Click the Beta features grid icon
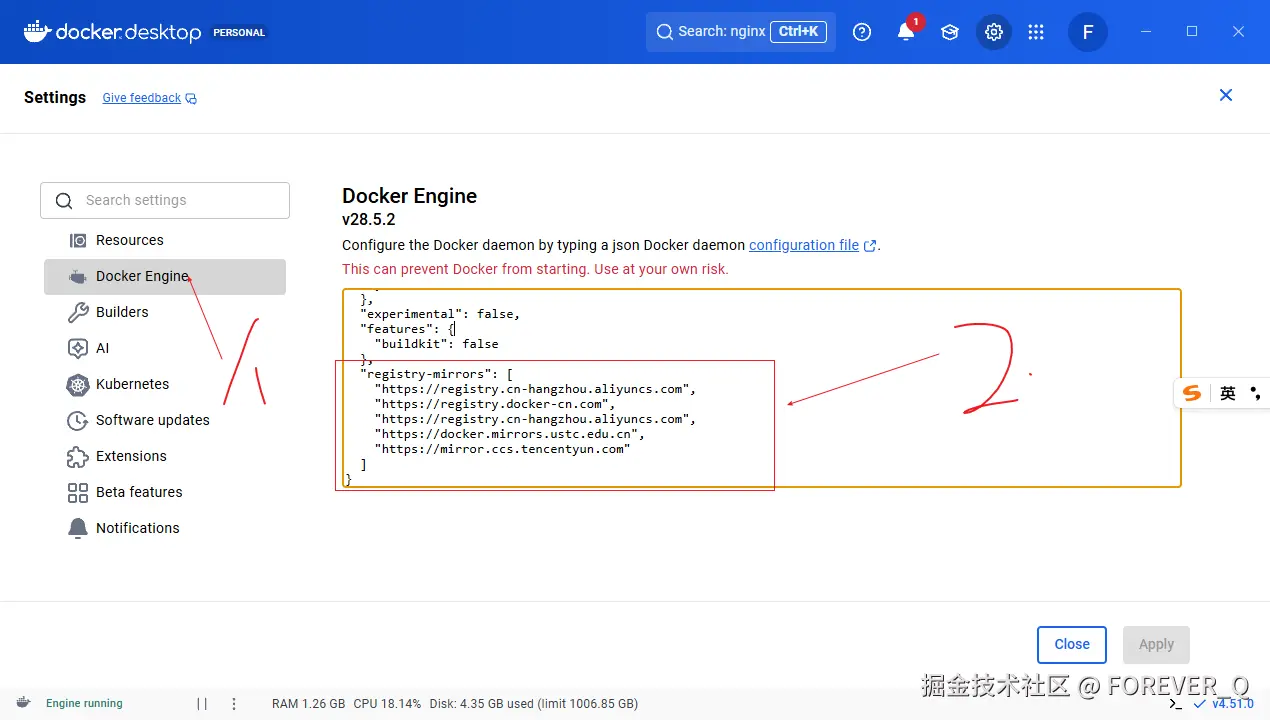1270x720 pixels. 78,492
